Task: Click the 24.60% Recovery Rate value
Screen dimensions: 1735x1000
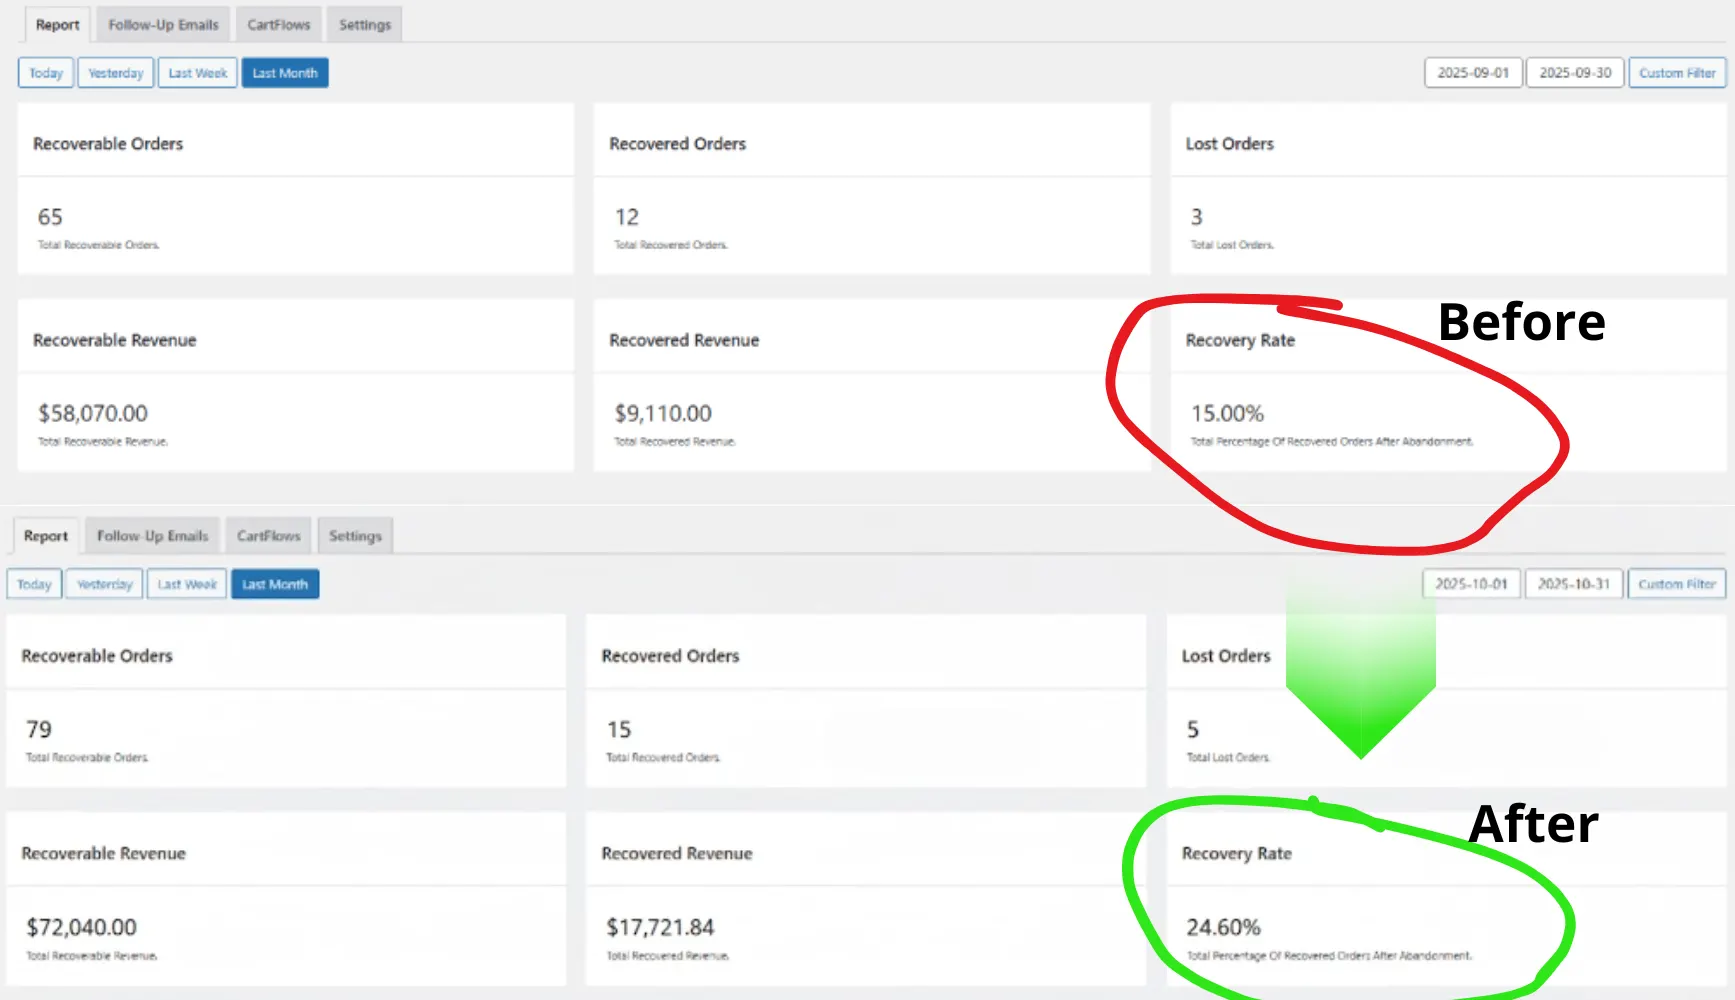Action: point(1223,927)
